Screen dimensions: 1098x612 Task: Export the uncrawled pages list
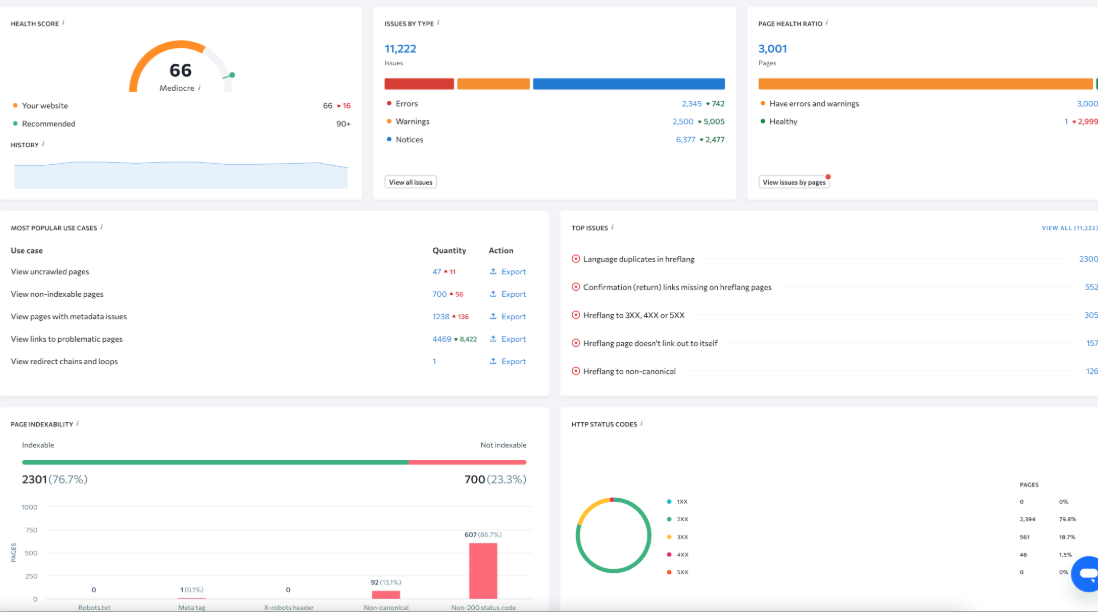(508, 272)
